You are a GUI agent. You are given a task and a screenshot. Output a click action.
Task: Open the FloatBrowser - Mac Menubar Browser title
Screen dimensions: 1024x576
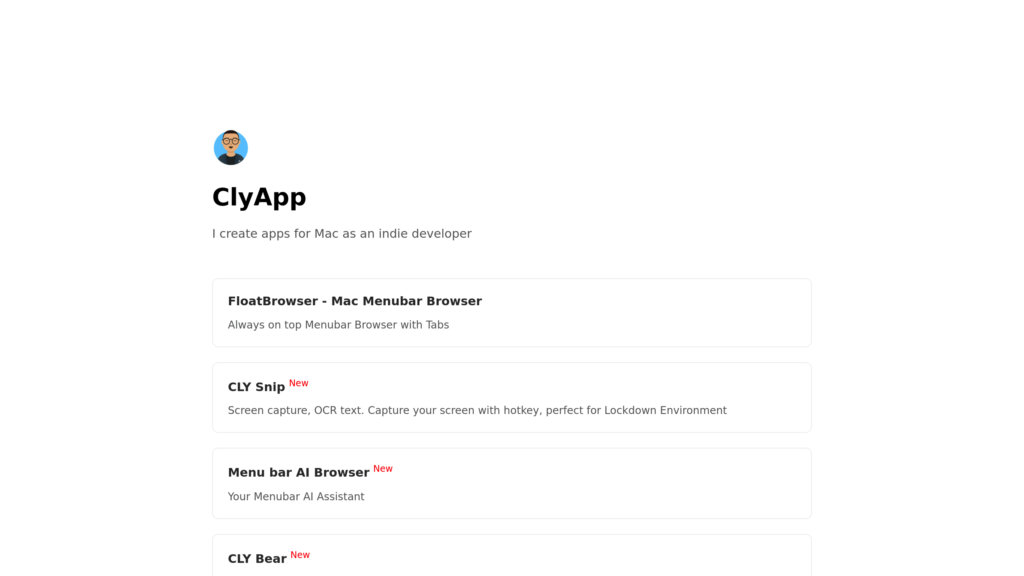(x=355, y=301)
